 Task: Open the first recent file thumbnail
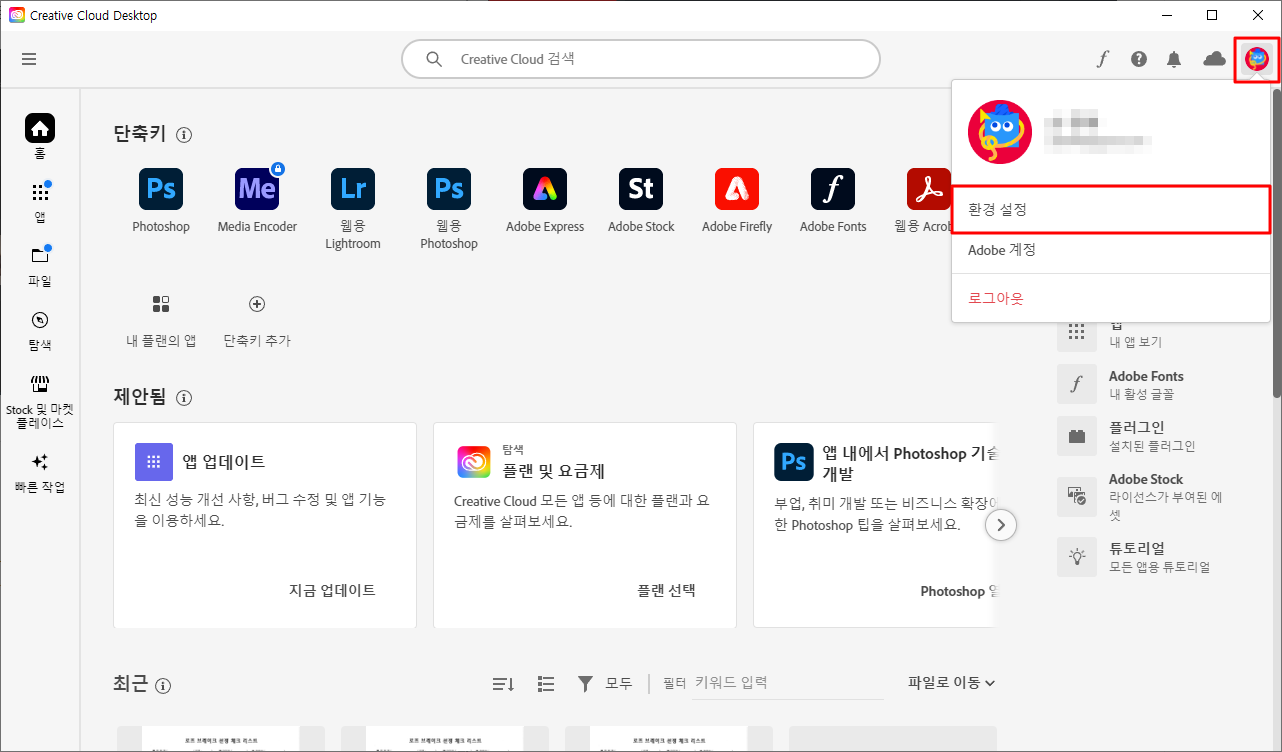point(222,739)
